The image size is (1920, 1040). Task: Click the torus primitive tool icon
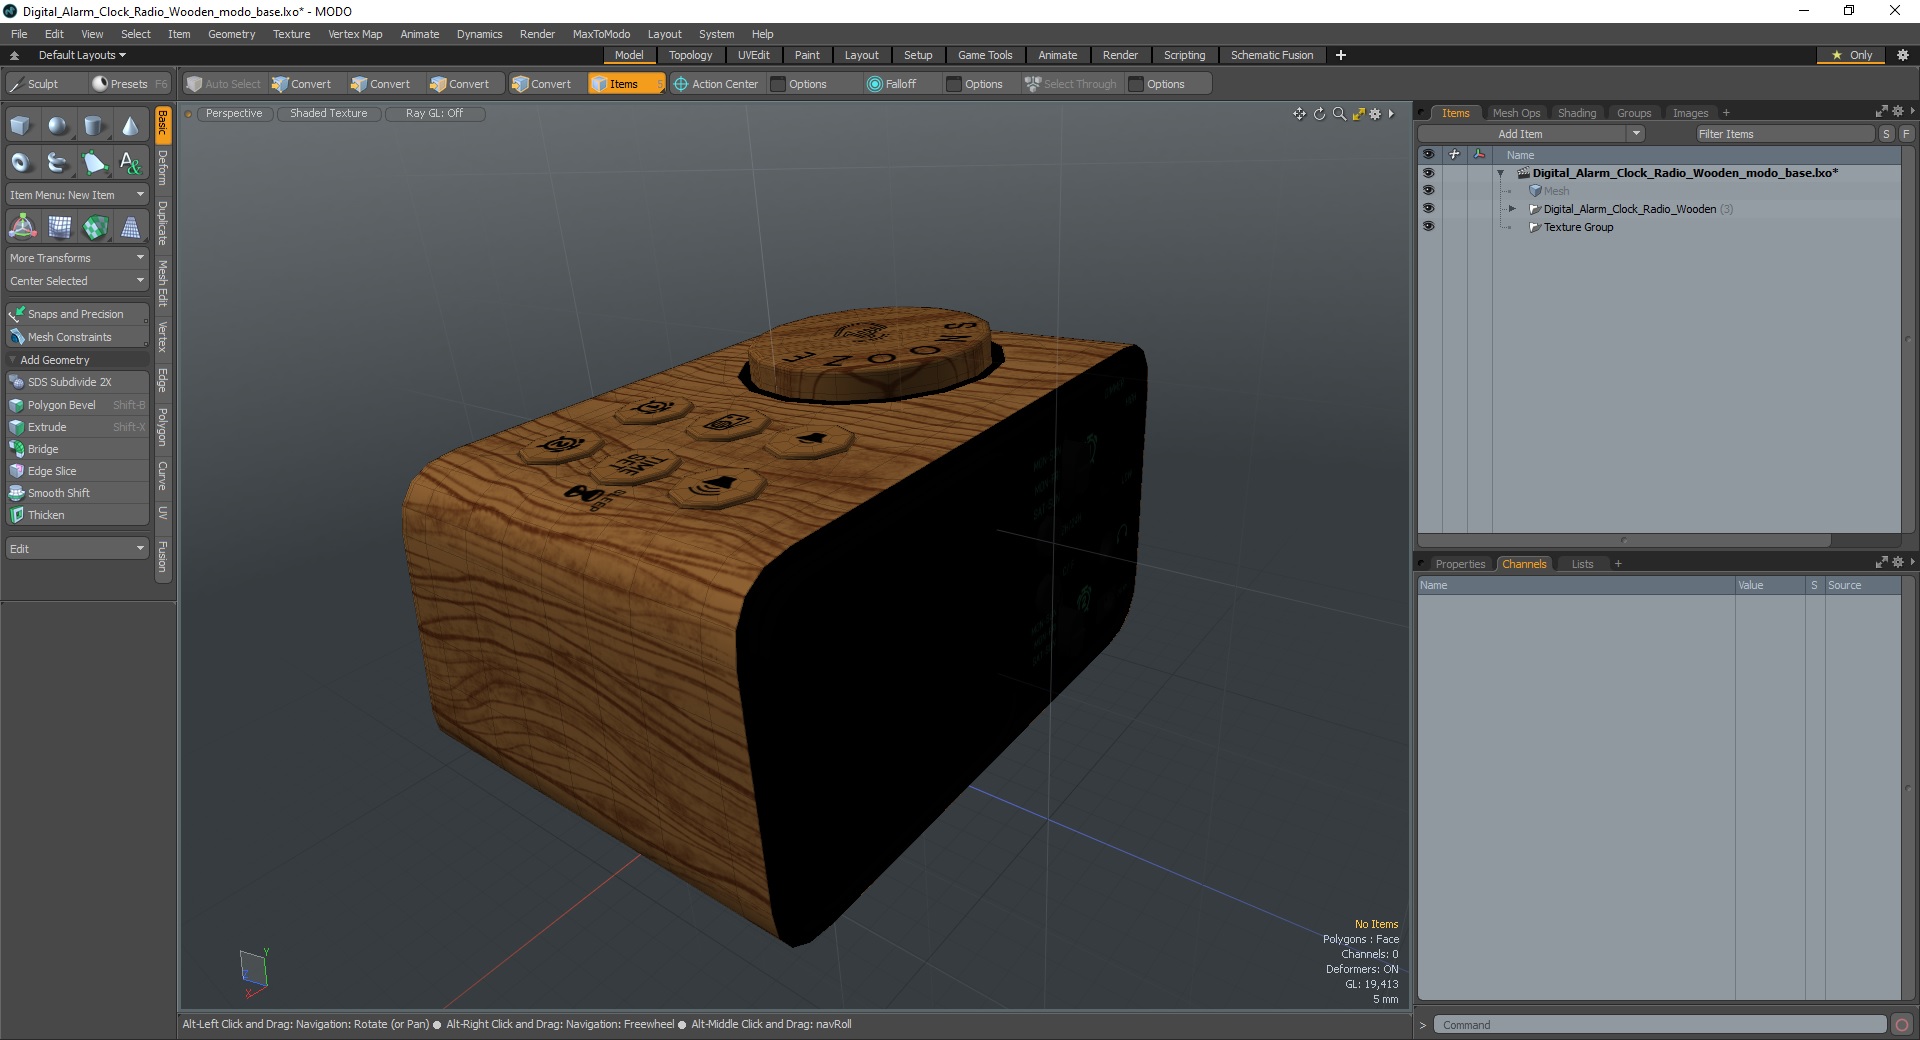pos(22,162)
